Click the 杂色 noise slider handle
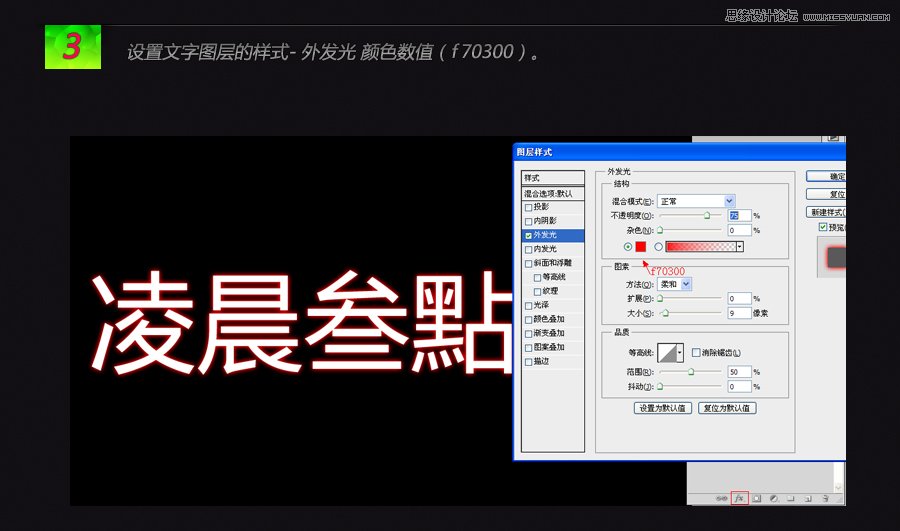The width and height of the screenshot is (900, 531). pyautogui.click(x=660, y=230)
